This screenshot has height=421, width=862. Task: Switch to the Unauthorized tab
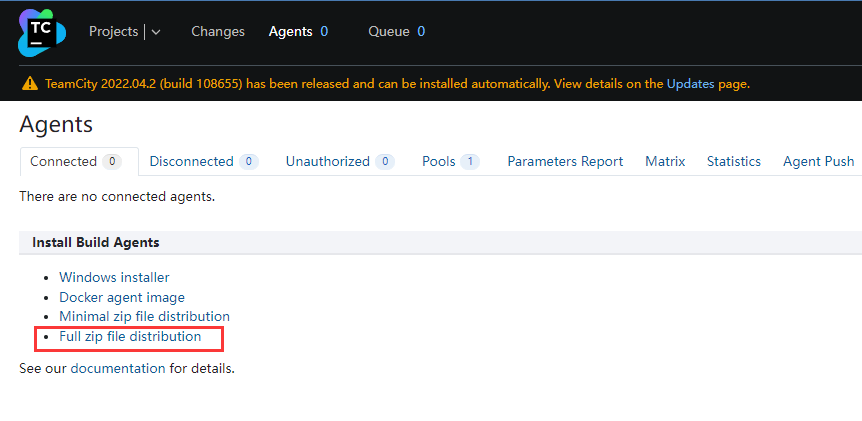point(340,162)
